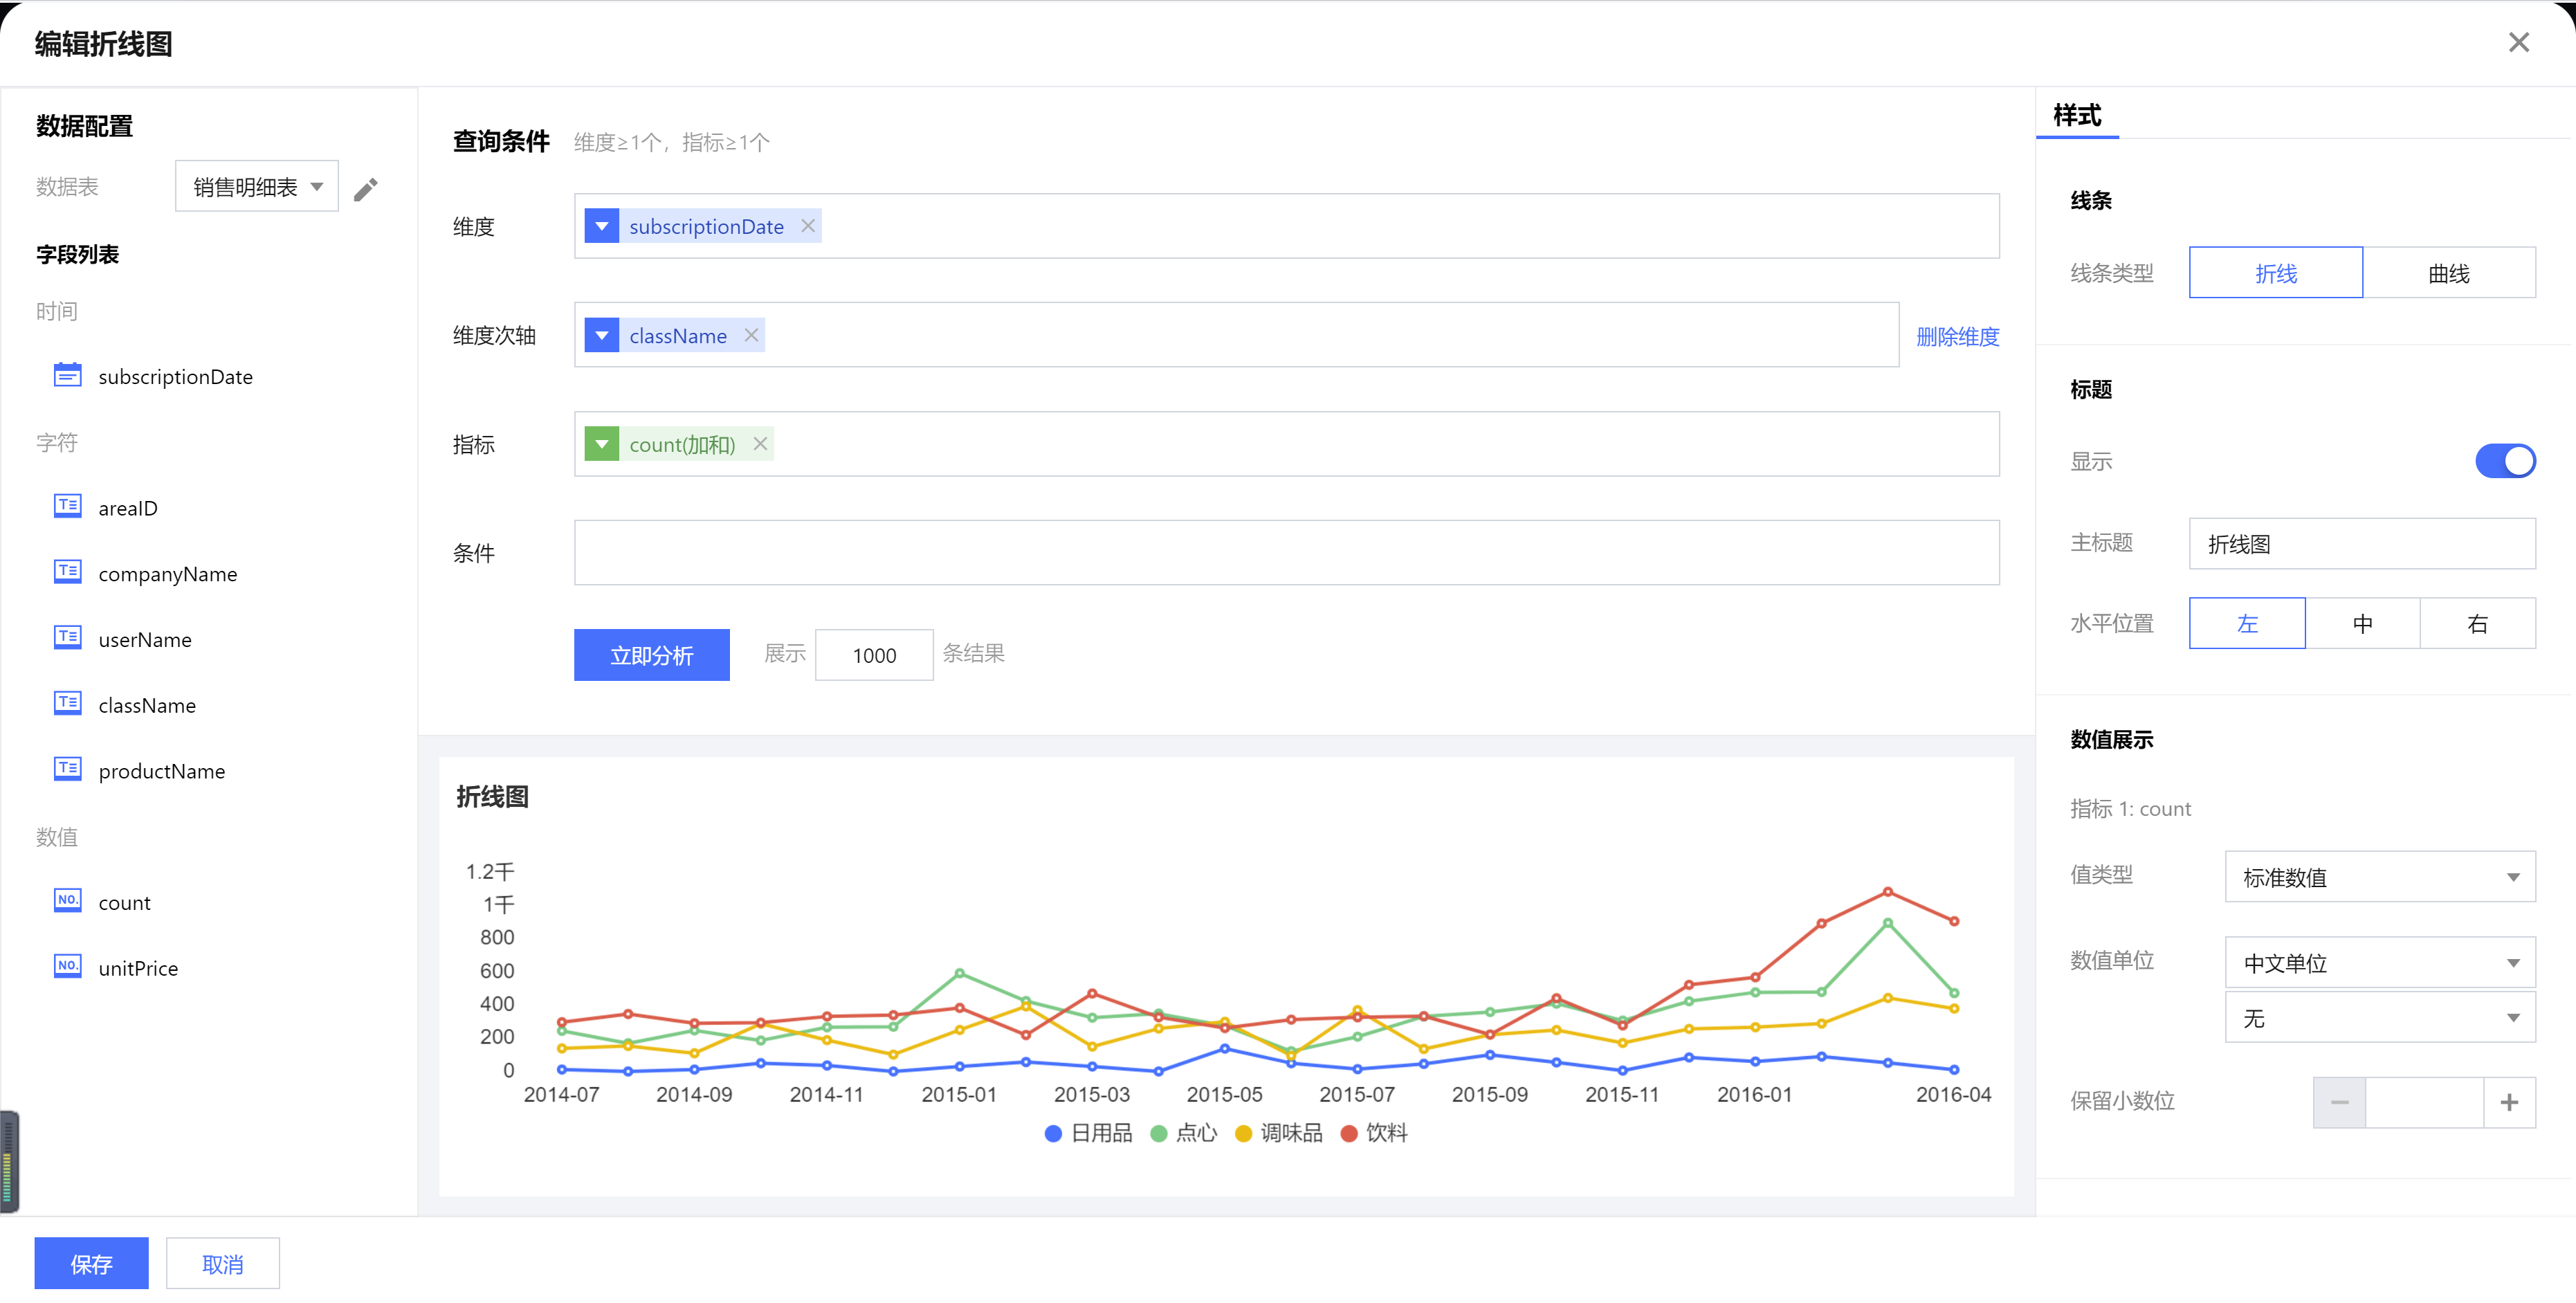Open the 标准数值 value type dropdown
Image resolution: width=2576 pixels, height=1303 pixels.
pos(2379,877)
